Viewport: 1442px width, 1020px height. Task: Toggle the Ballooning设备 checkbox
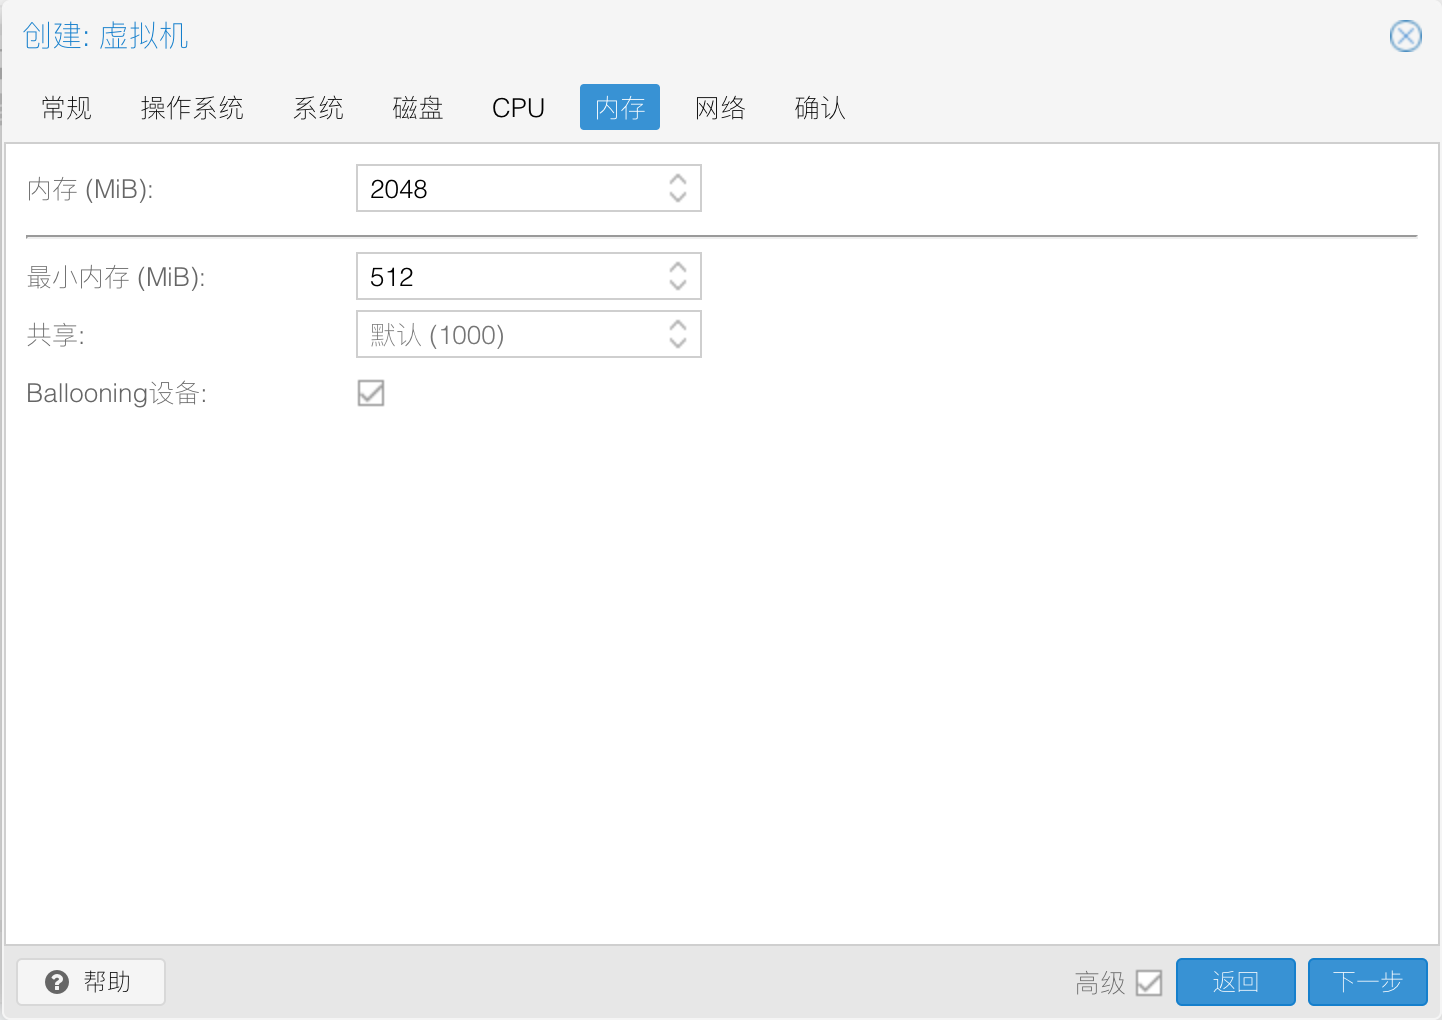(371, 393)
